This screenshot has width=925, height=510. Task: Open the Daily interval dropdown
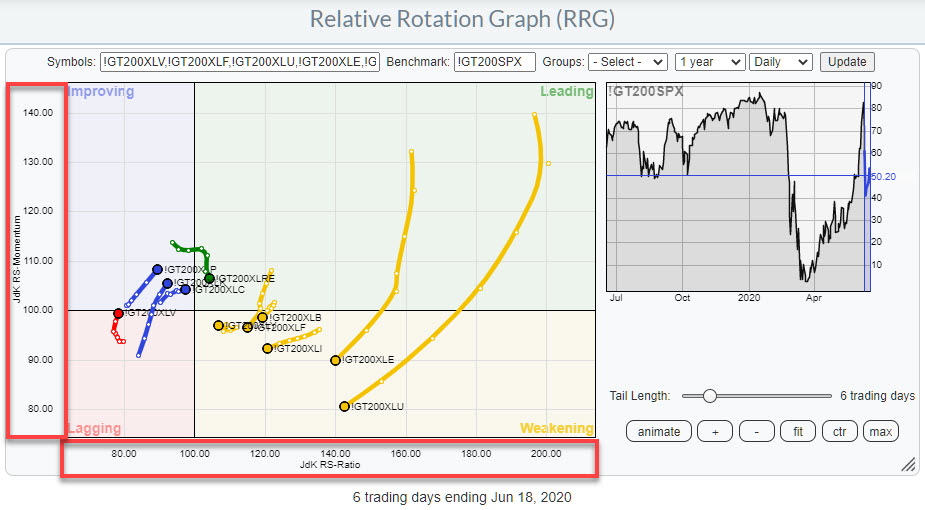click(x=780, y=62)
